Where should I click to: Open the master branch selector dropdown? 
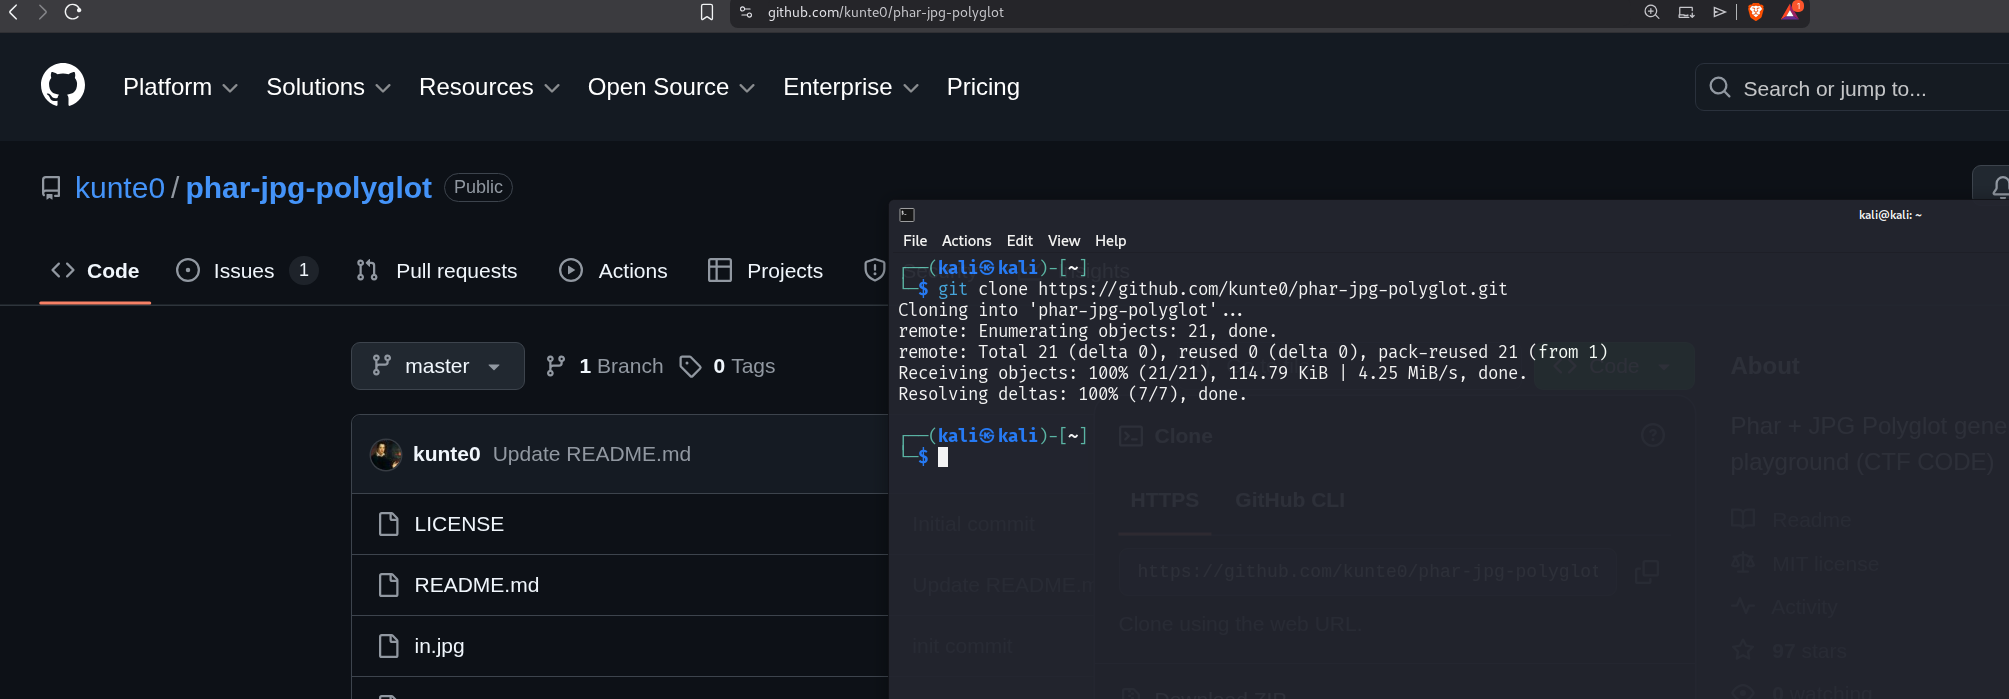[x=437, y=366]
